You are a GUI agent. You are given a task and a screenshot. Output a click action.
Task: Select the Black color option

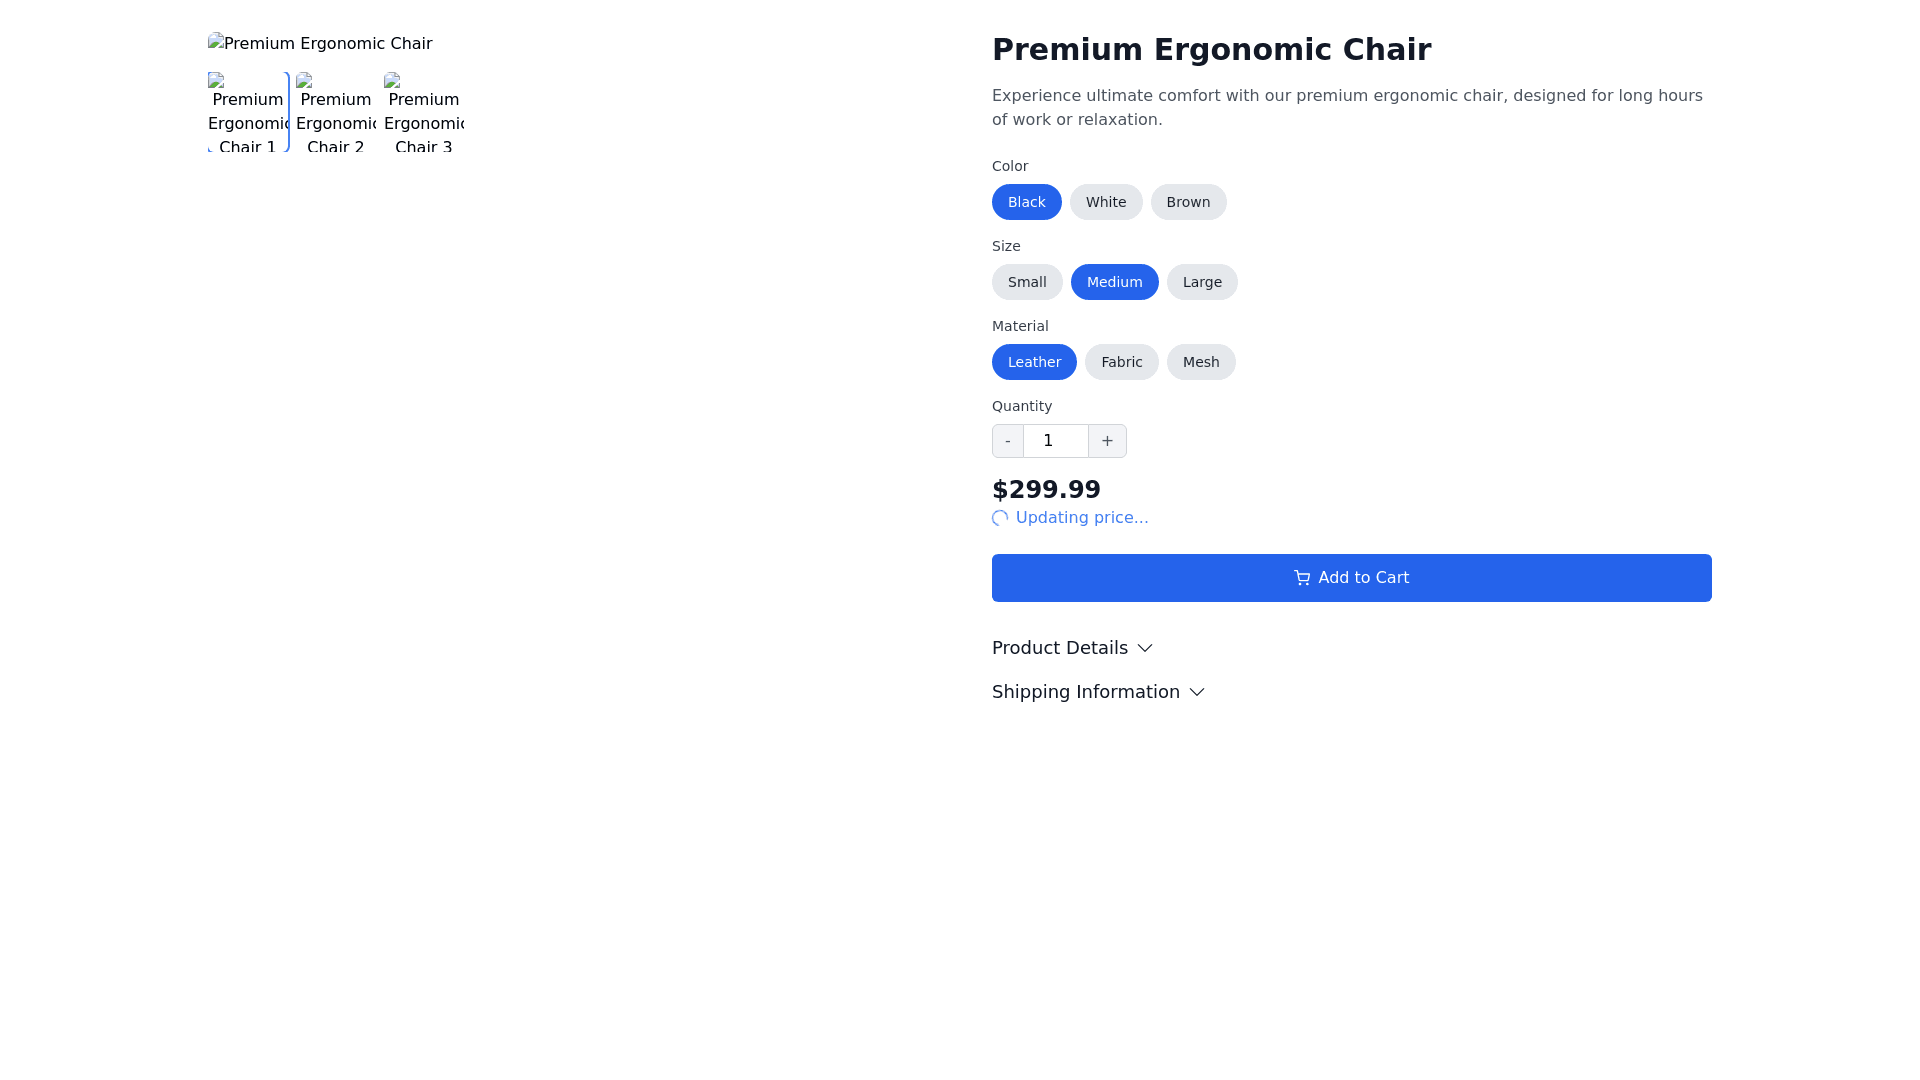tap(1026, 202)
